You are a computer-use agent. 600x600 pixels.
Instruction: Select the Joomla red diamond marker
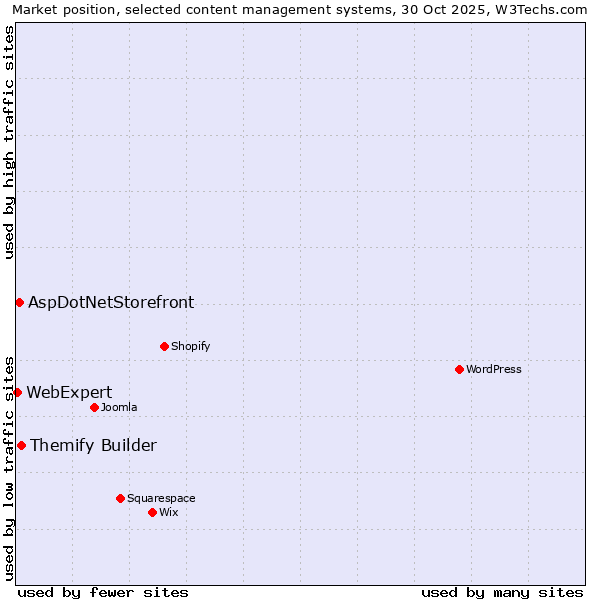click(x=94, y=407)
